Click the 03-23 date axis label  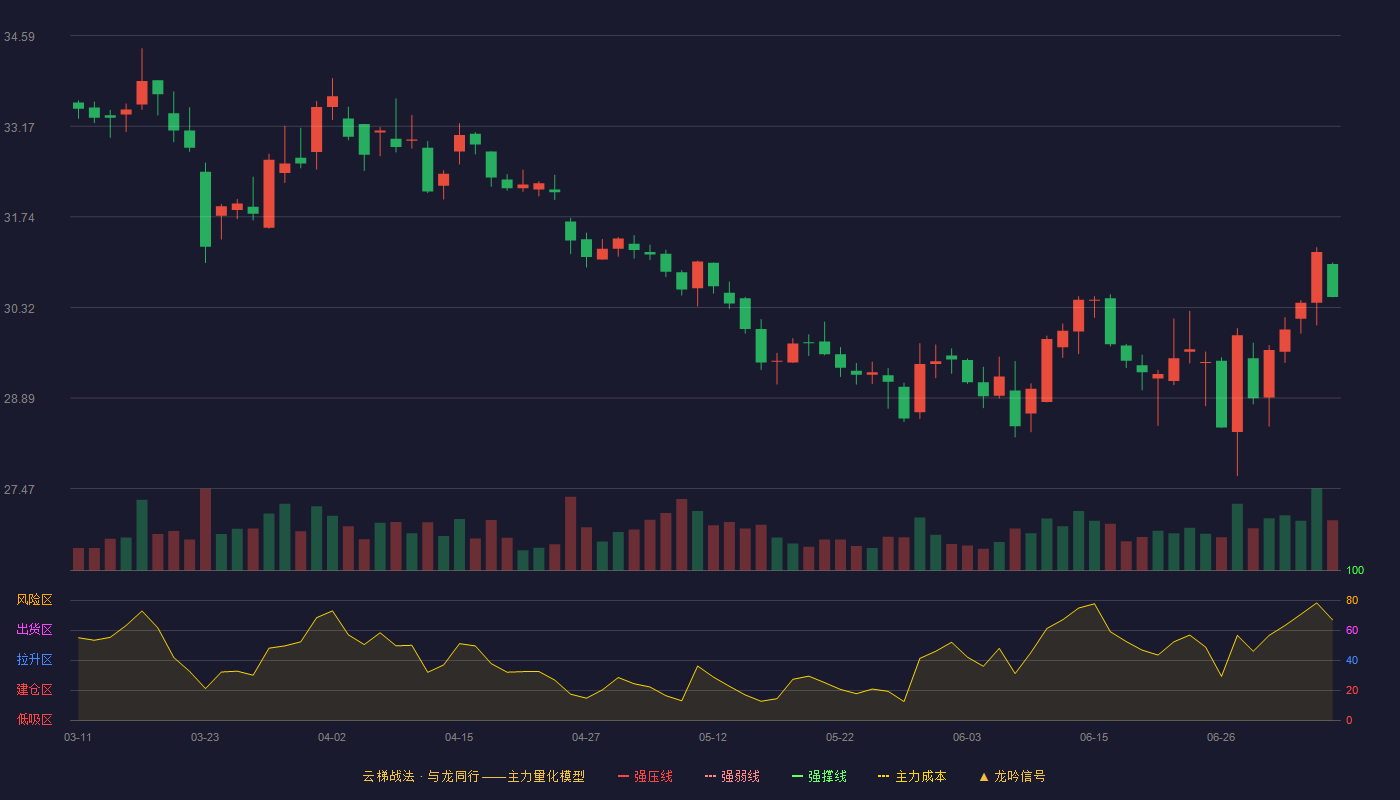click(x=205, y=737)
